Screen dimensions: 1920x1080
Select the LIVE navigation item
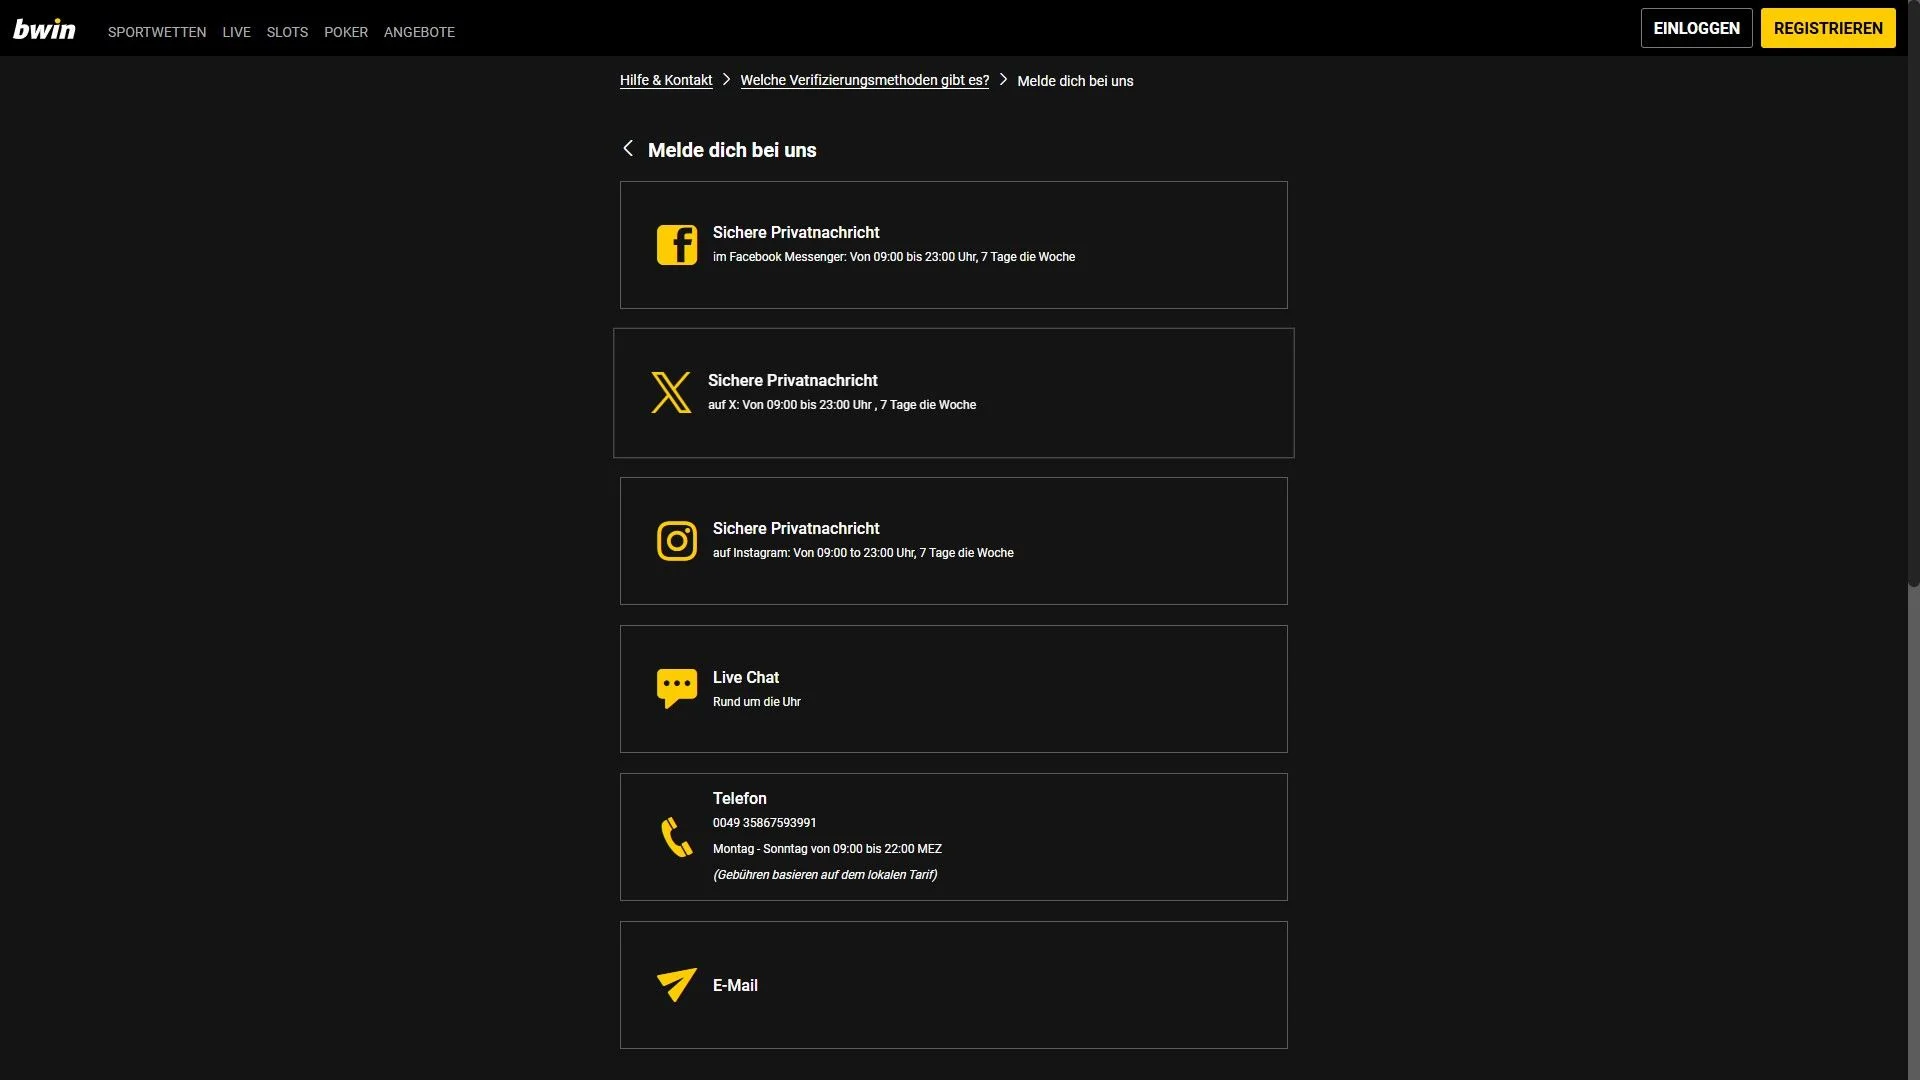pyautogui.click(x=236, y=32)
